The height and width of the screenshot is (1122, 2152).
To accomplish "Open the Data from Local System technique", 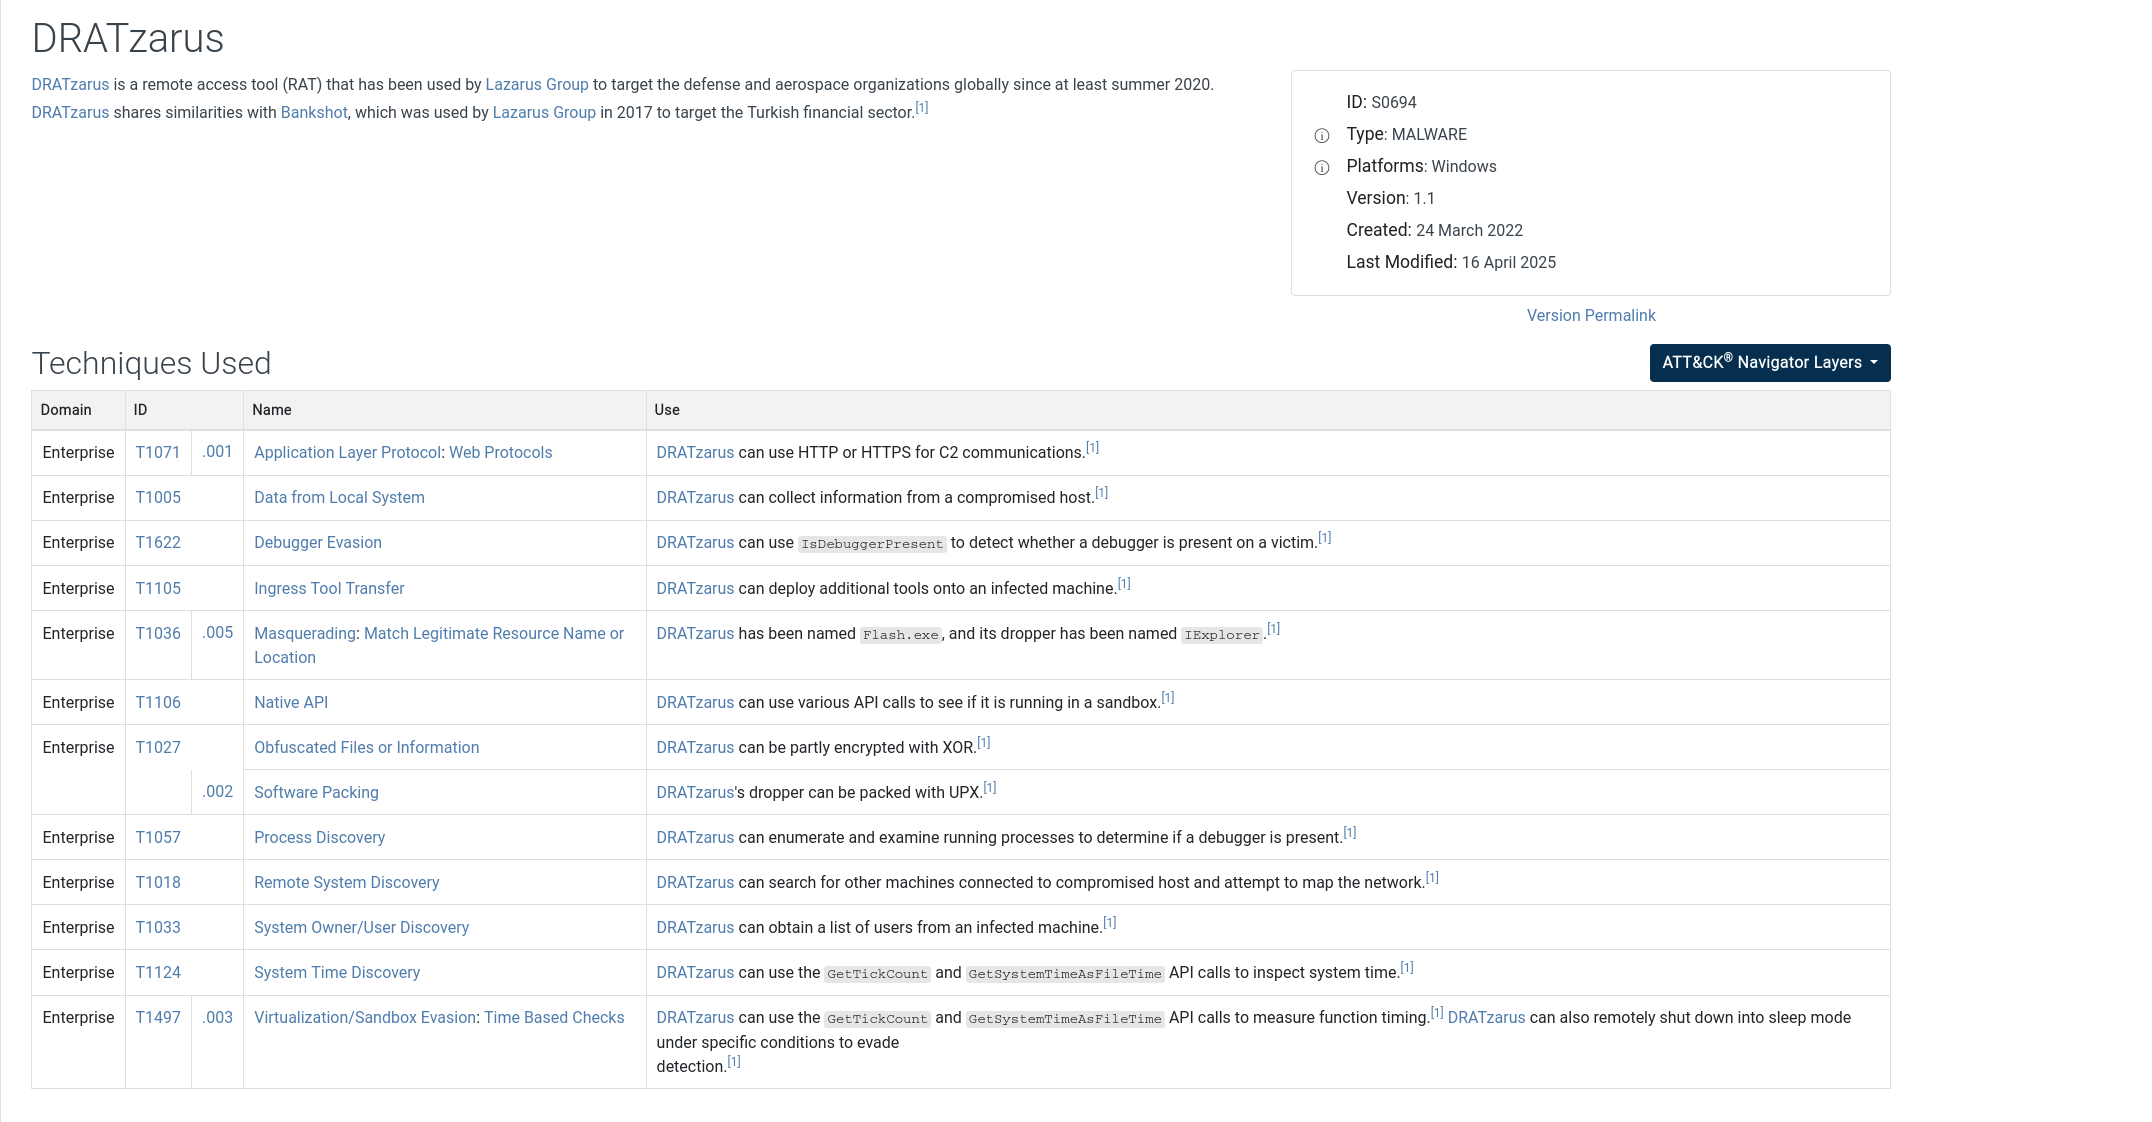I will (x=339, y=497).
